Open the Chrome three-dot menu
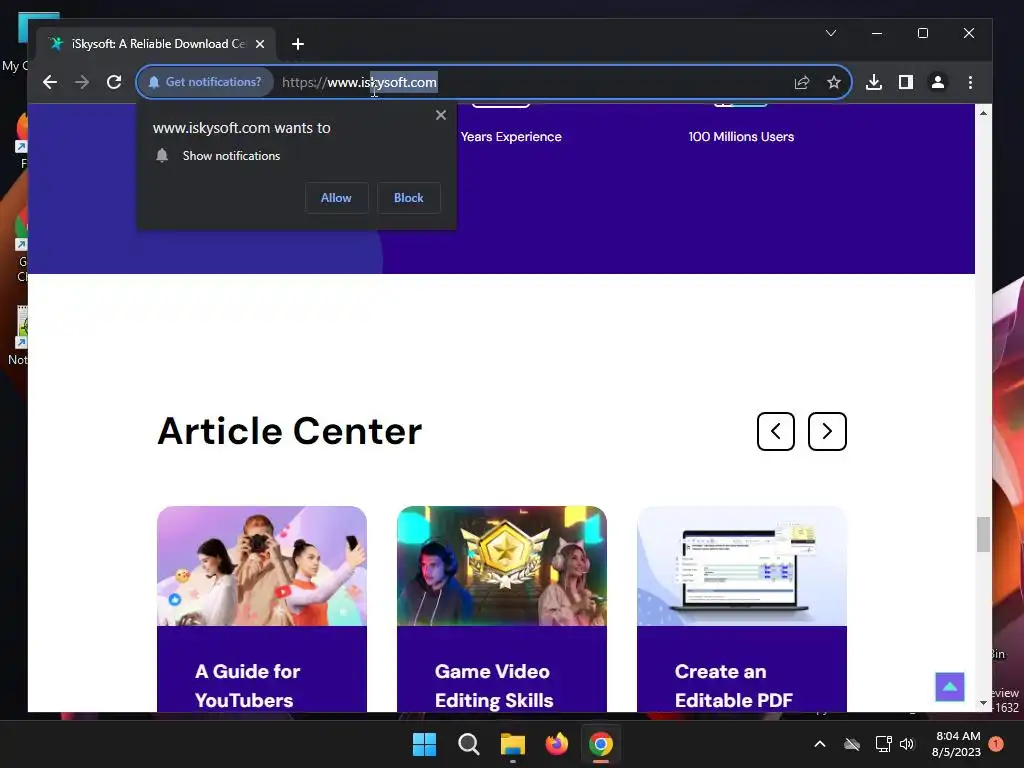 (x=970, y=82)
